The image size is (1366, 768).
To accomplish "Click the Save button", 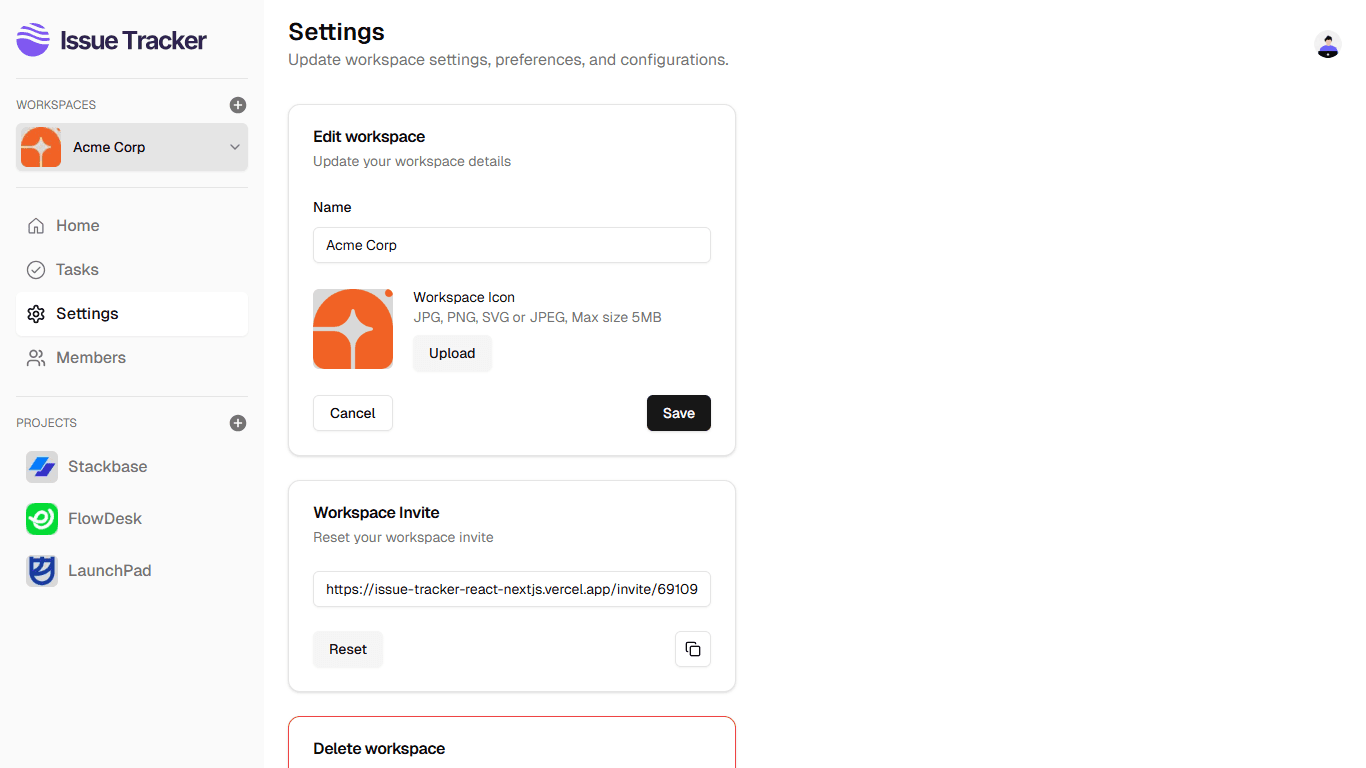I will [678, 413].
